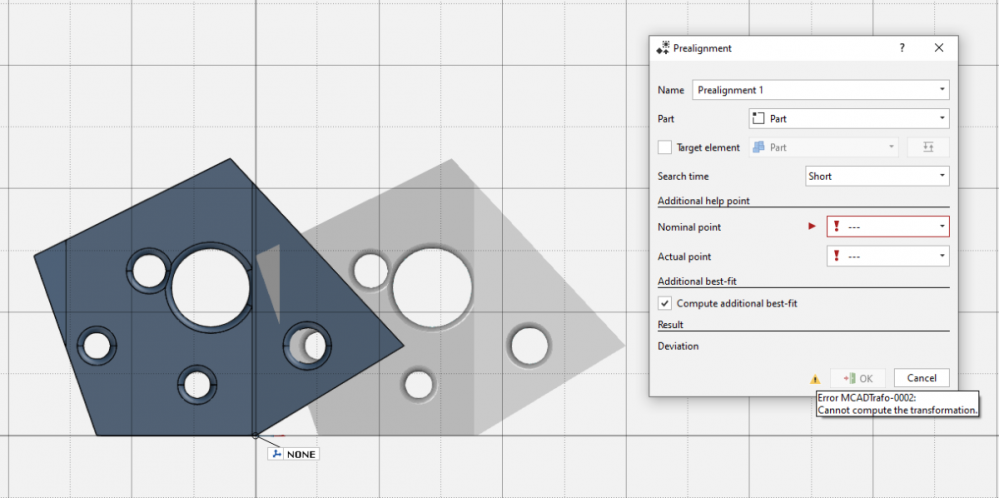Click the red exclamation in Actual point field

[x=836, y=257]
